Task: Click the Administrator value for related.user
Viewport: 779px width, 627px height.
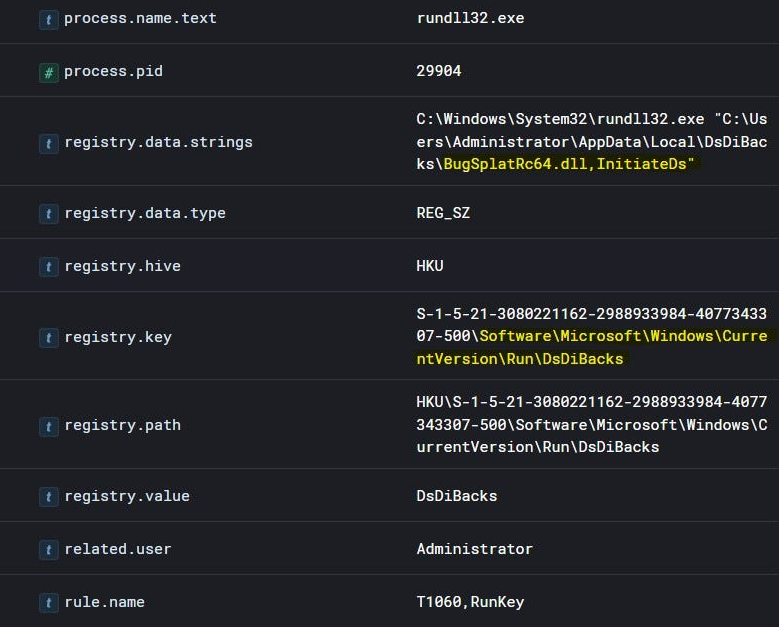Action: 474,549
